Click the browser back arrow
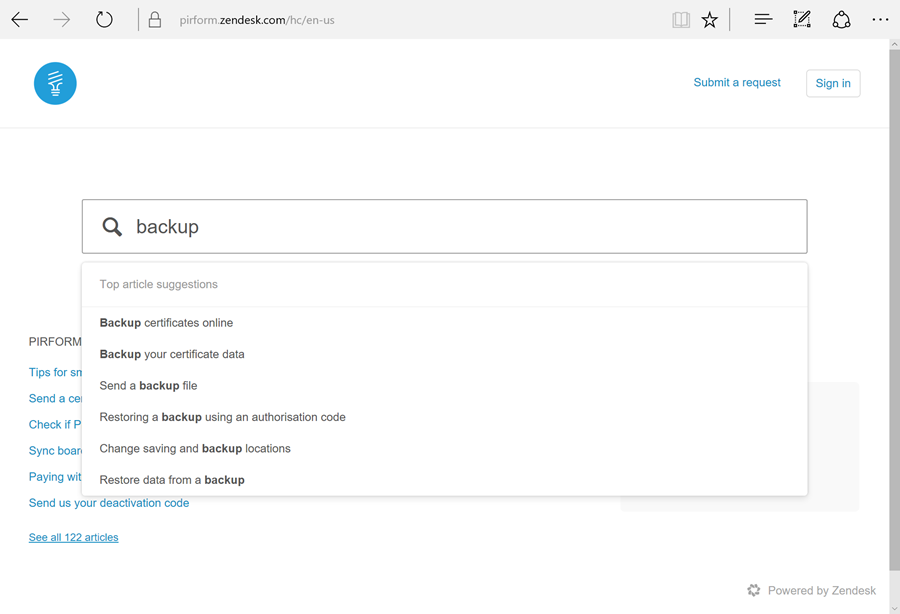 [20, 20]
